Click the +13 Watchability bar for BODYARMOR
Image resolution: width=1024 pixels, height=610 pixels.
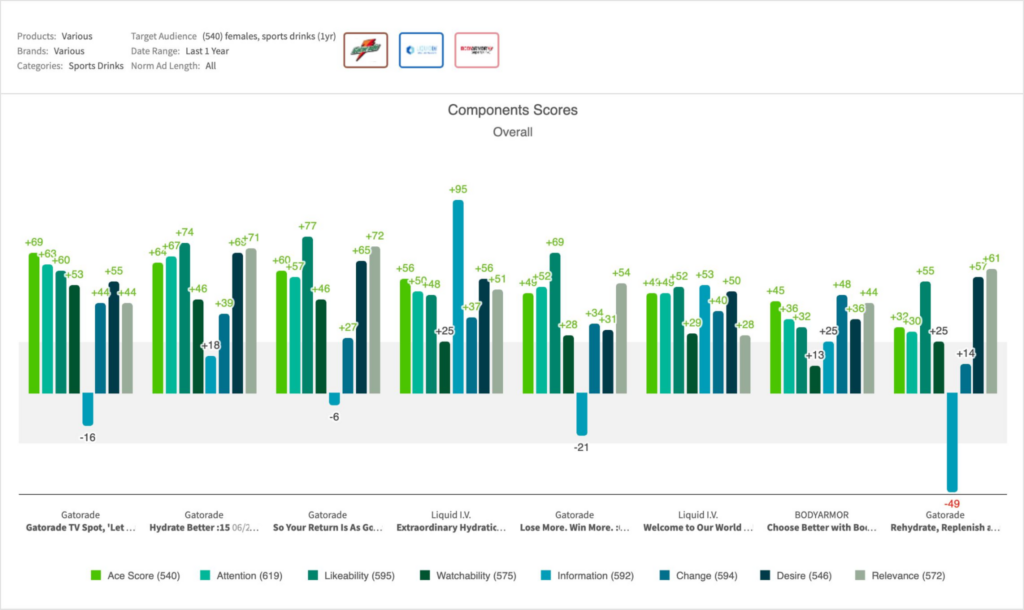[815, 379]
